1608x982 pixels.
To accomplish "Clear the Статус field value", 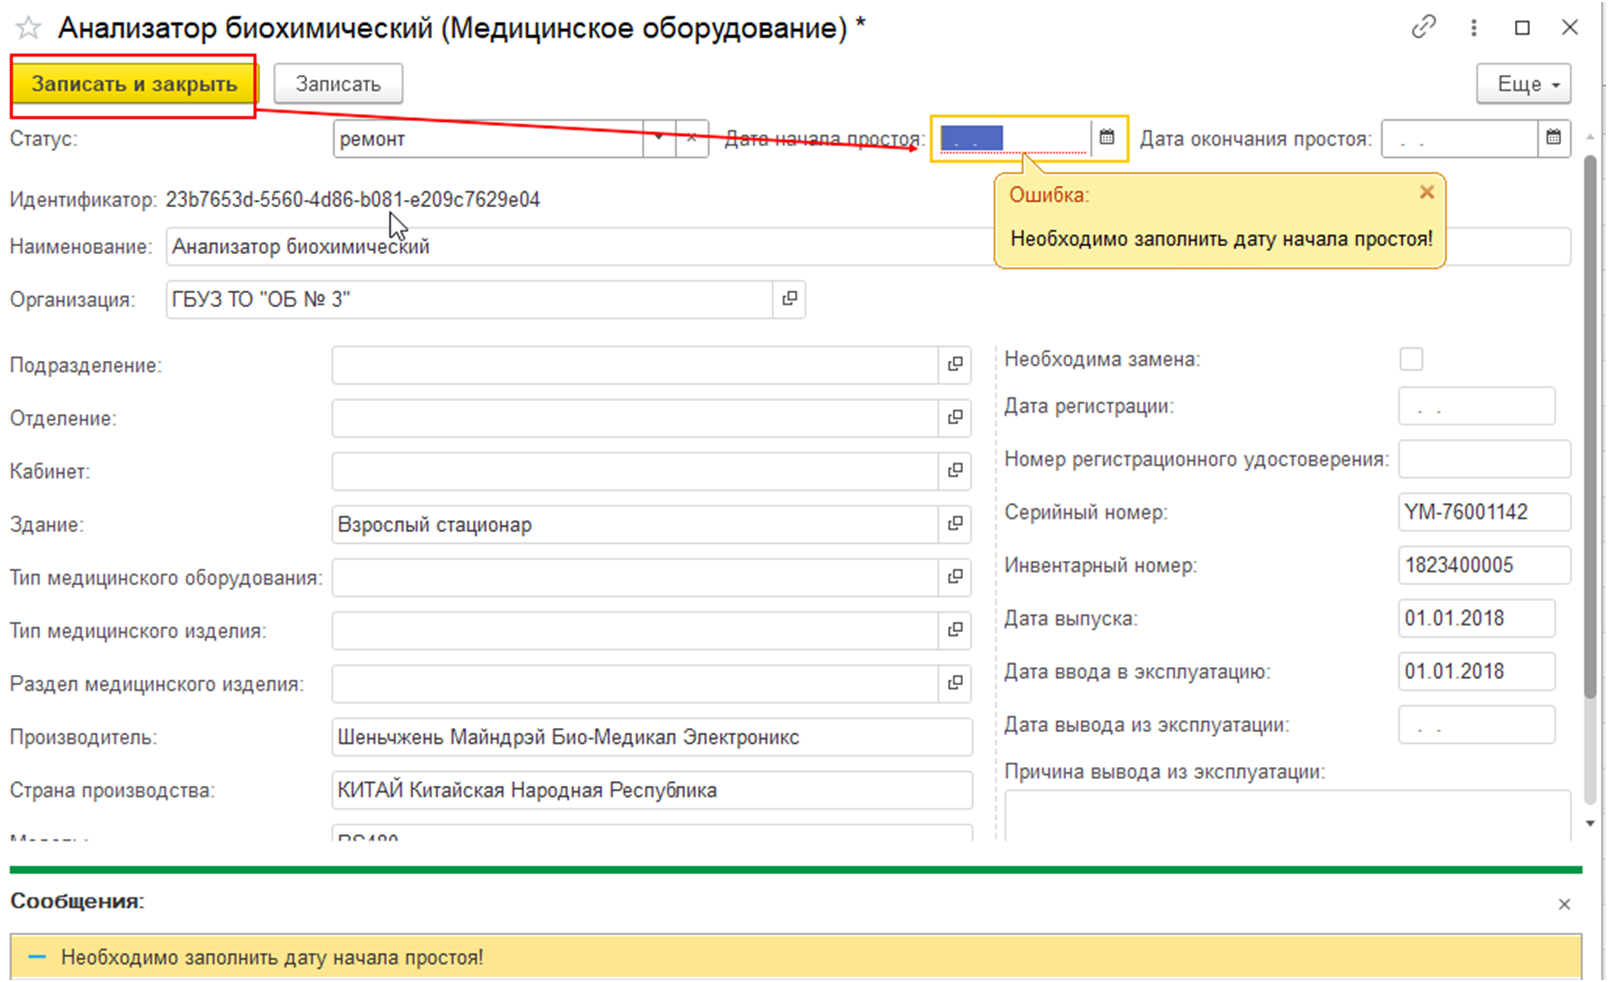I will point(691,138).
